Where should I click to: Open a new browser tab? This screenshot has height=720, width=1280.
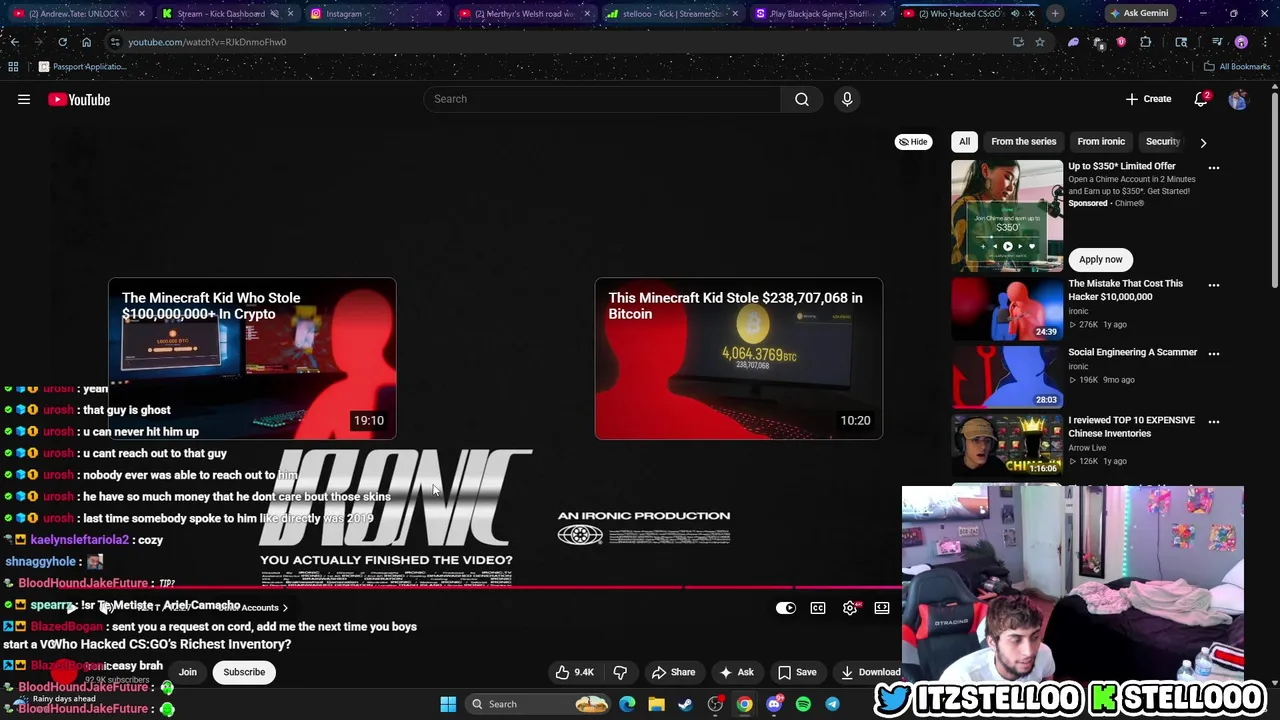coord(1055,14)
